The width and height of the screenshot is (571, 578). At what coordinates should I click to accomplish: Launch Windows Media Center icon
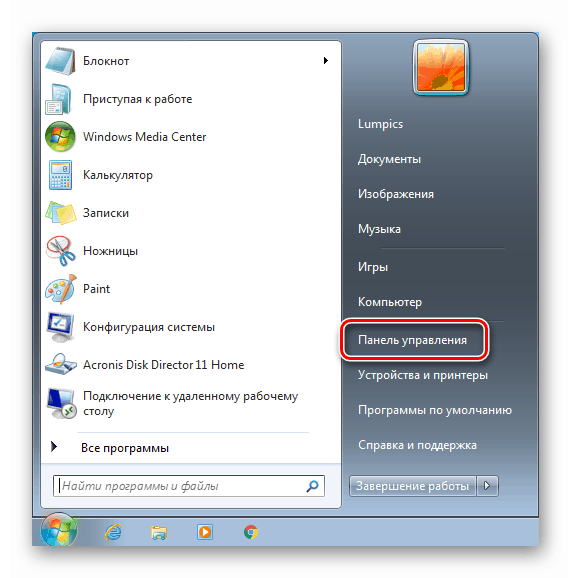pos(60,137)
